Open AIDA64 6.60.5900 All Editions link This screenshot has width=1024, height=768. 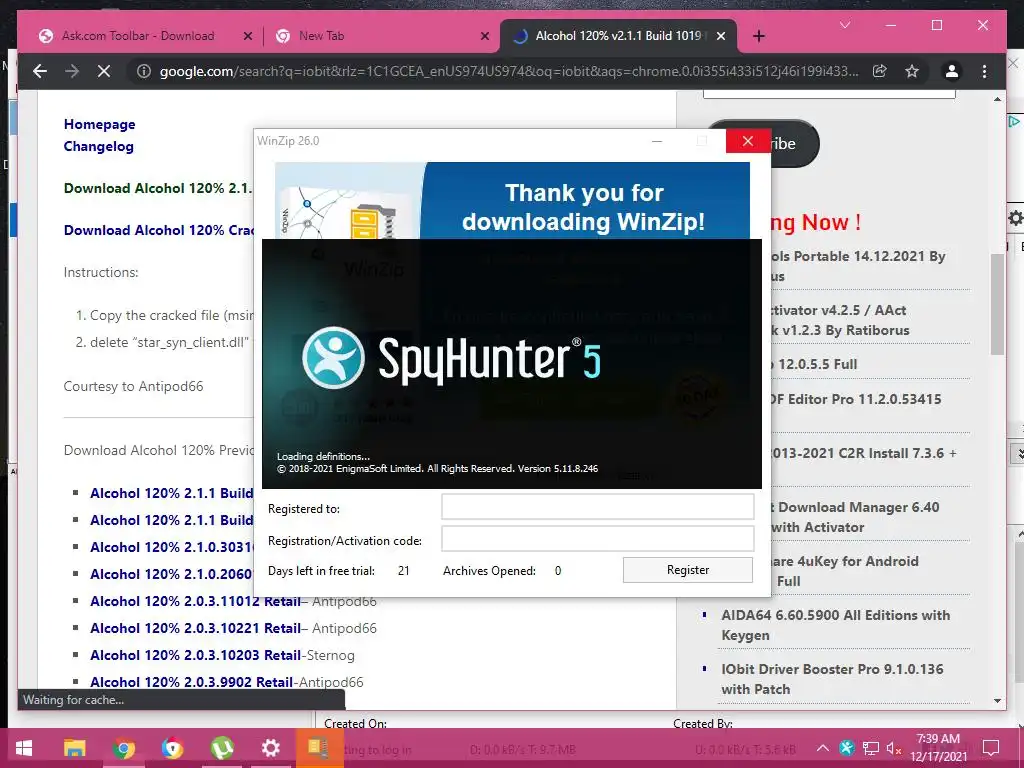pos(836,625)
